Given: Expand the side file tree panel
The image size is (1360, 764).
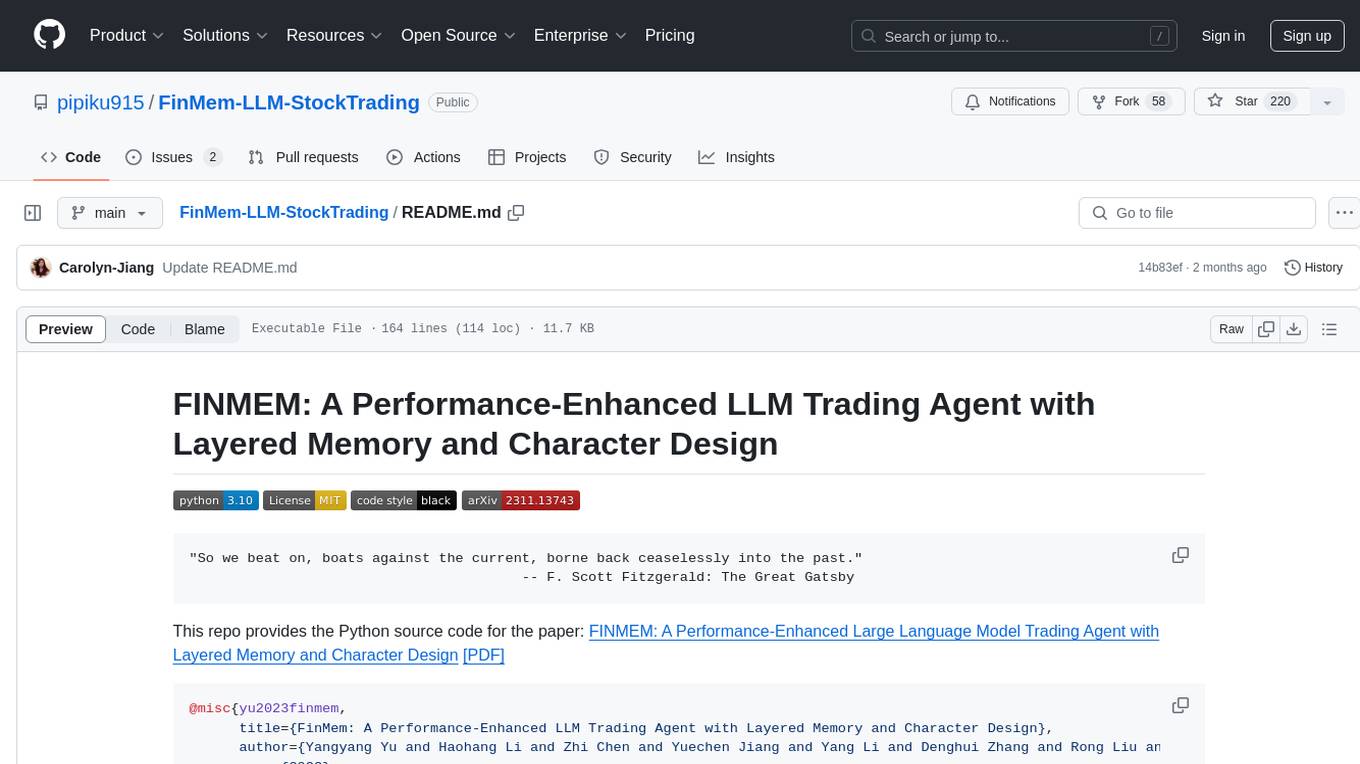Looking at the screenshot, I should pyautogui.click(x=33, y=213).
